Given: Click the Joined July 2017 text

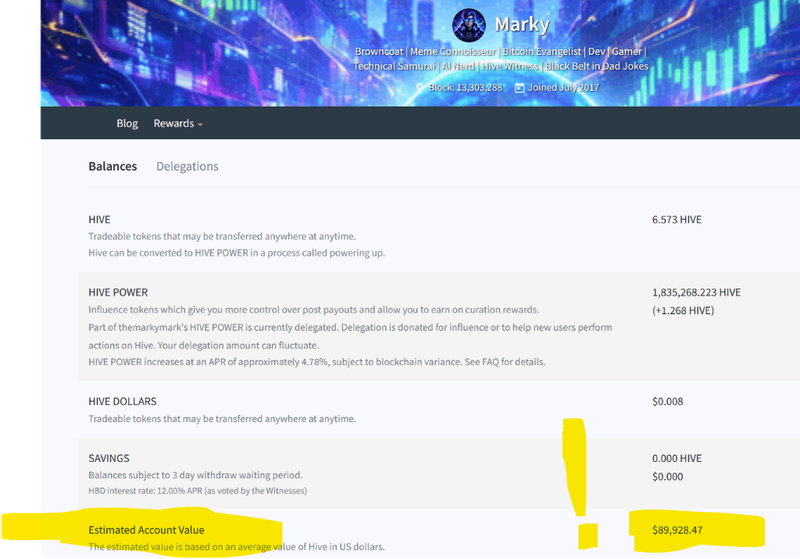Looking at the screenshot, I should click(x=563, y=88).
